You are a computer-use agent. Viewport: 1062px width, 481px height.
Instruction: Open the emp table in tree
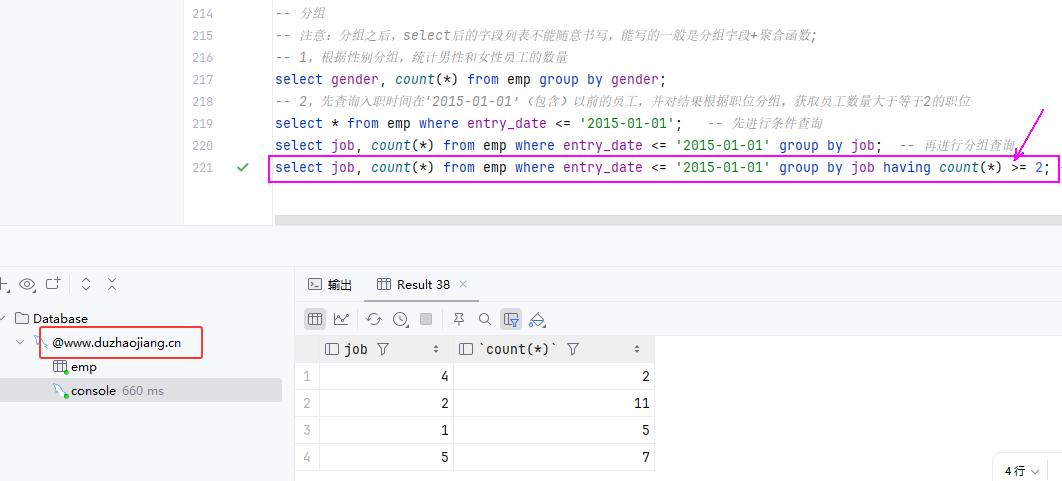click(x=83, y=367)
